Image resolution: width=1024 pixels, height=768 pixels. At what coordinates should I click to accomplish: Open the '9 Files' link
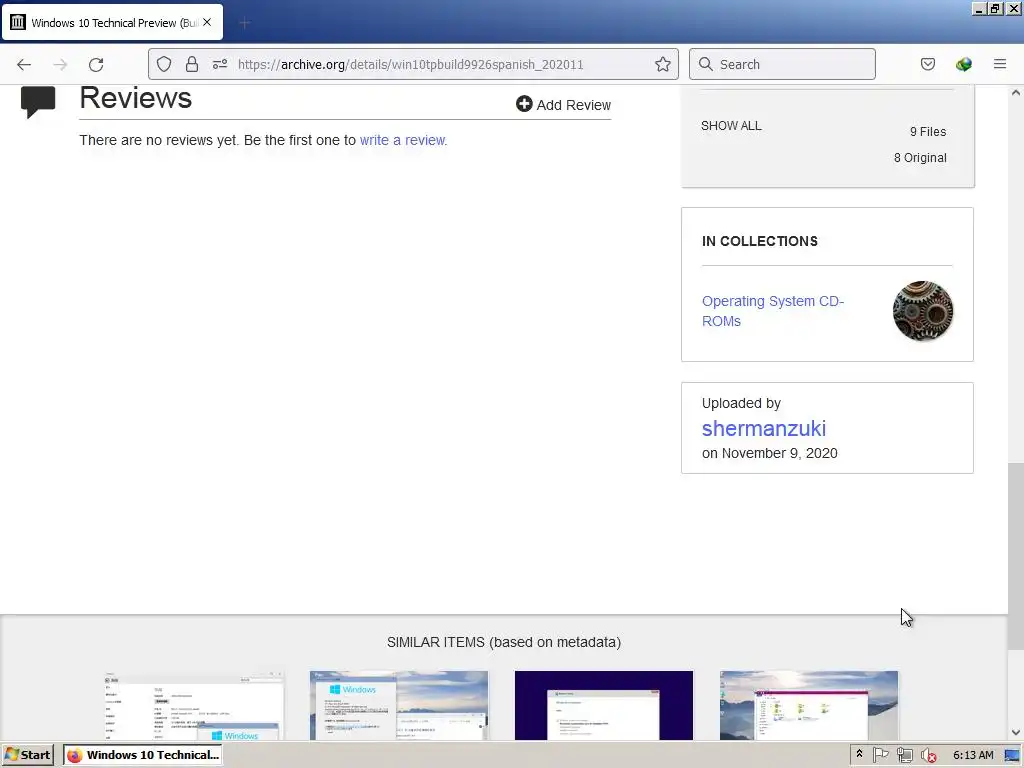pyautogui.click(x=927, y=131)
